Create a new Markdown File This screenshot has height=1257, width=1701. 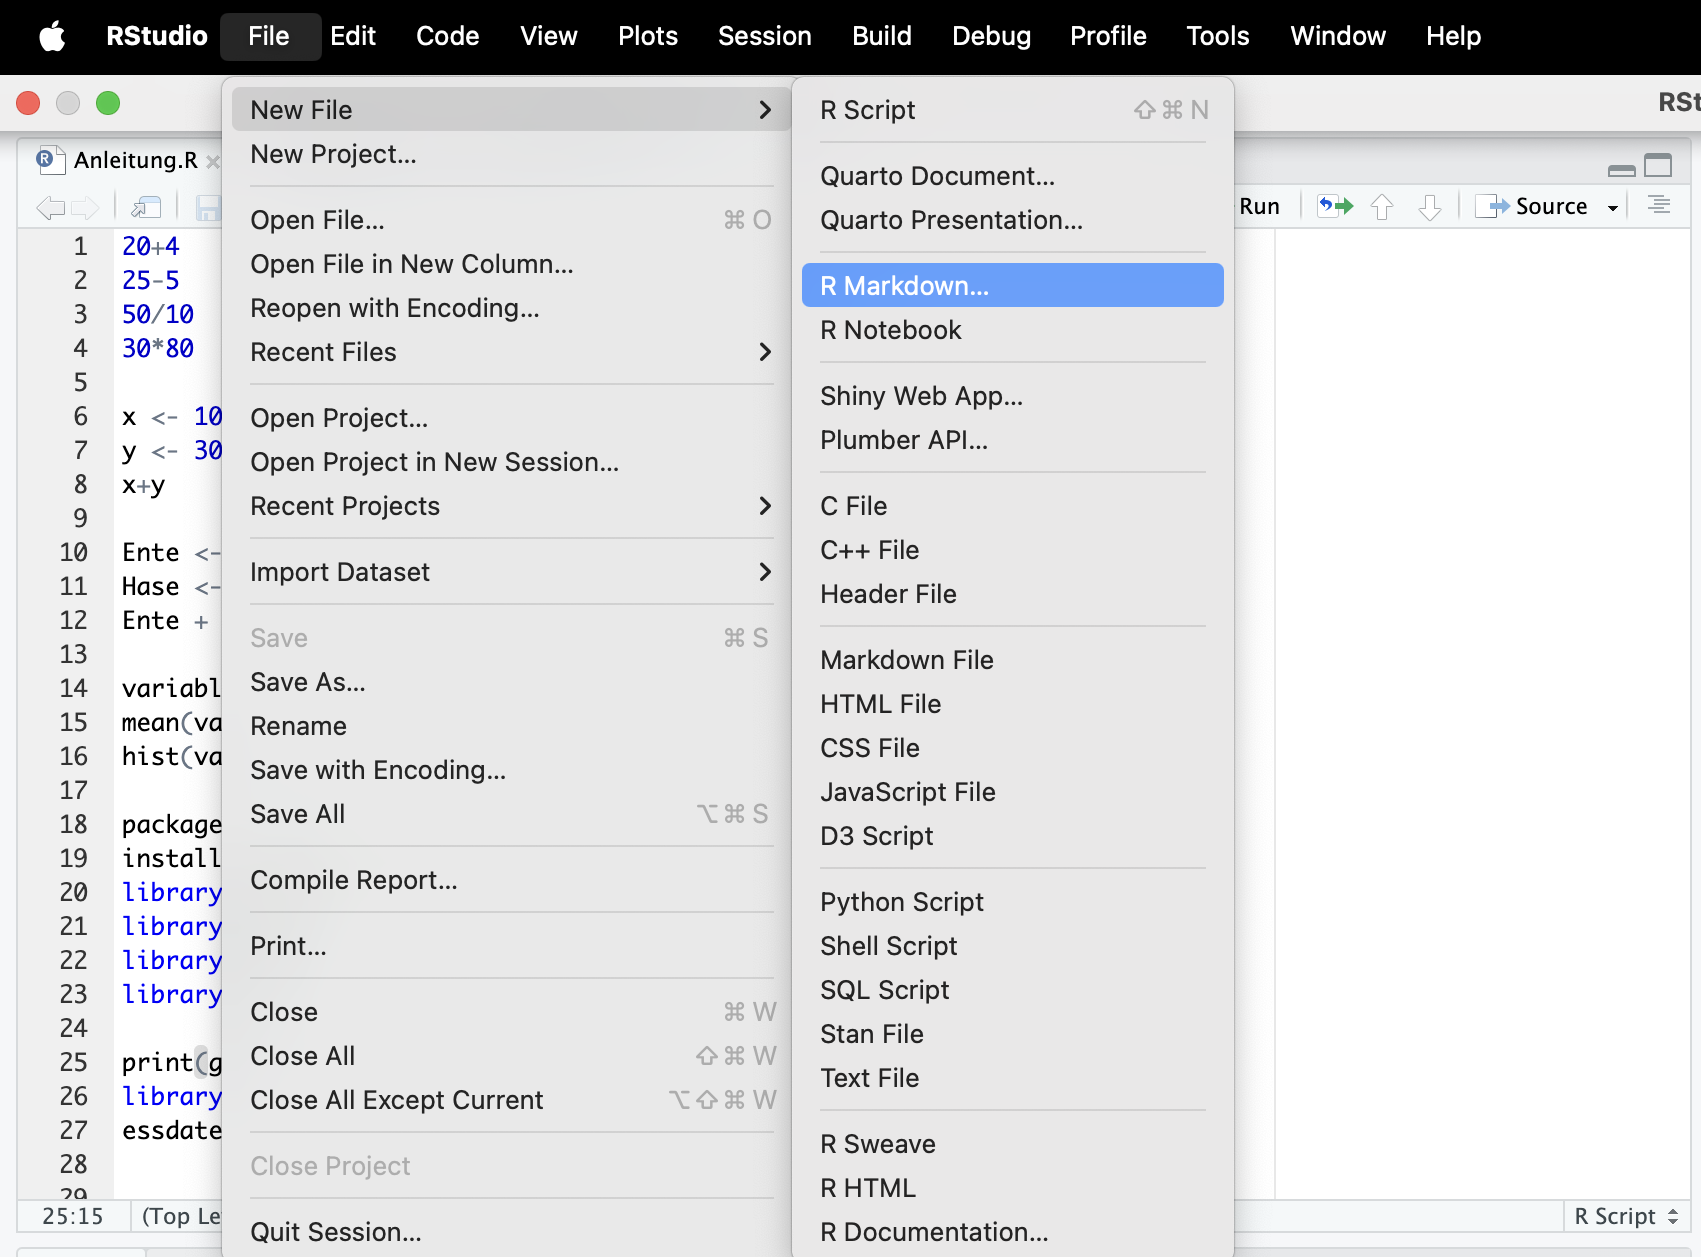click(x=1013, y=660)
